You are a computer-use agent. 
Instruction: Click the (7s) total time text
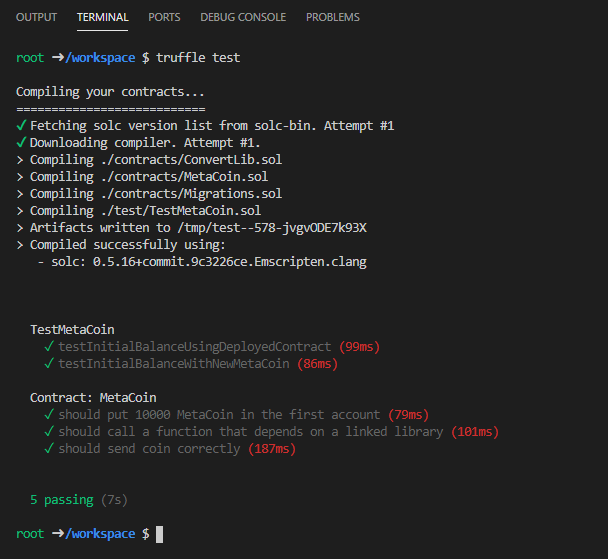(x=114, y=500)
